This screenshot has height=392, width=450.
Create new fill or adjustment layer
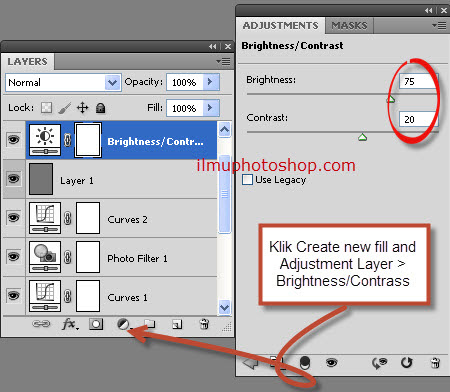[x=124, y=324]
